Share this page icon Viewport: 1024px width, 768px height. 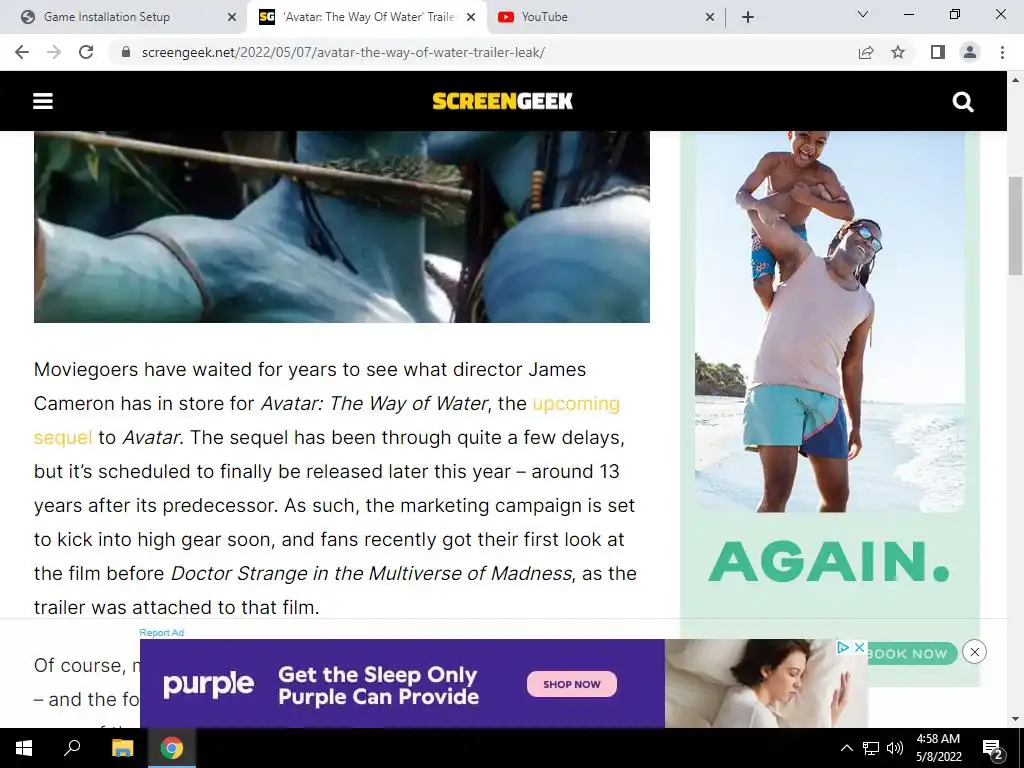point(866,52)
